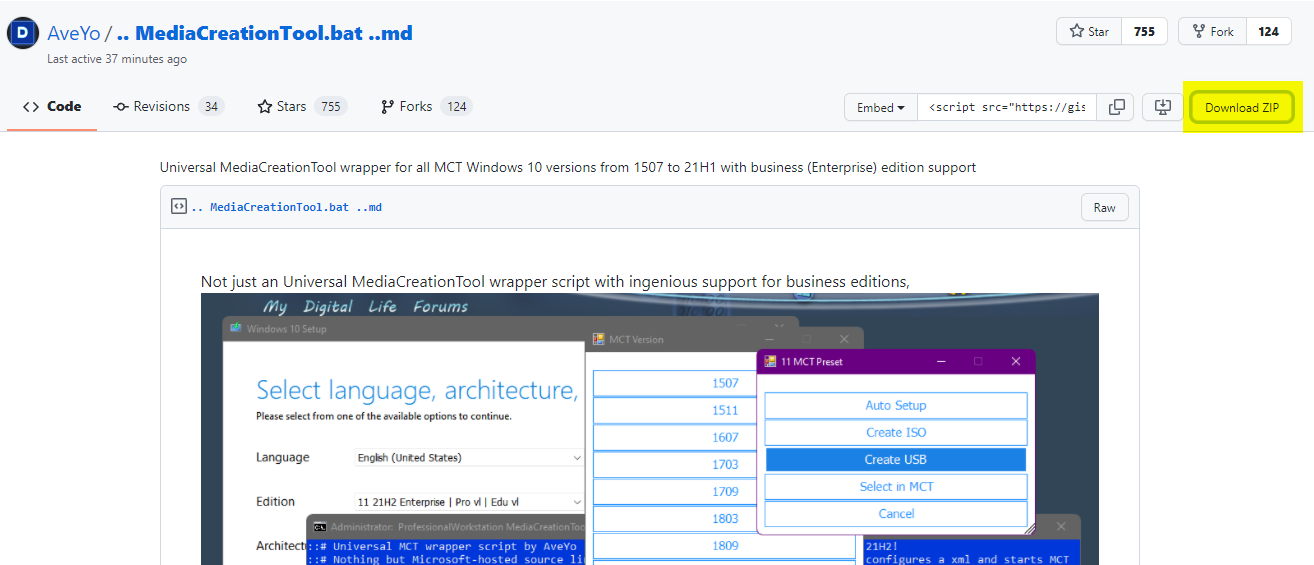Click the 11 MCT Preset window title icon
The image size is (1314, 565).
770,361
